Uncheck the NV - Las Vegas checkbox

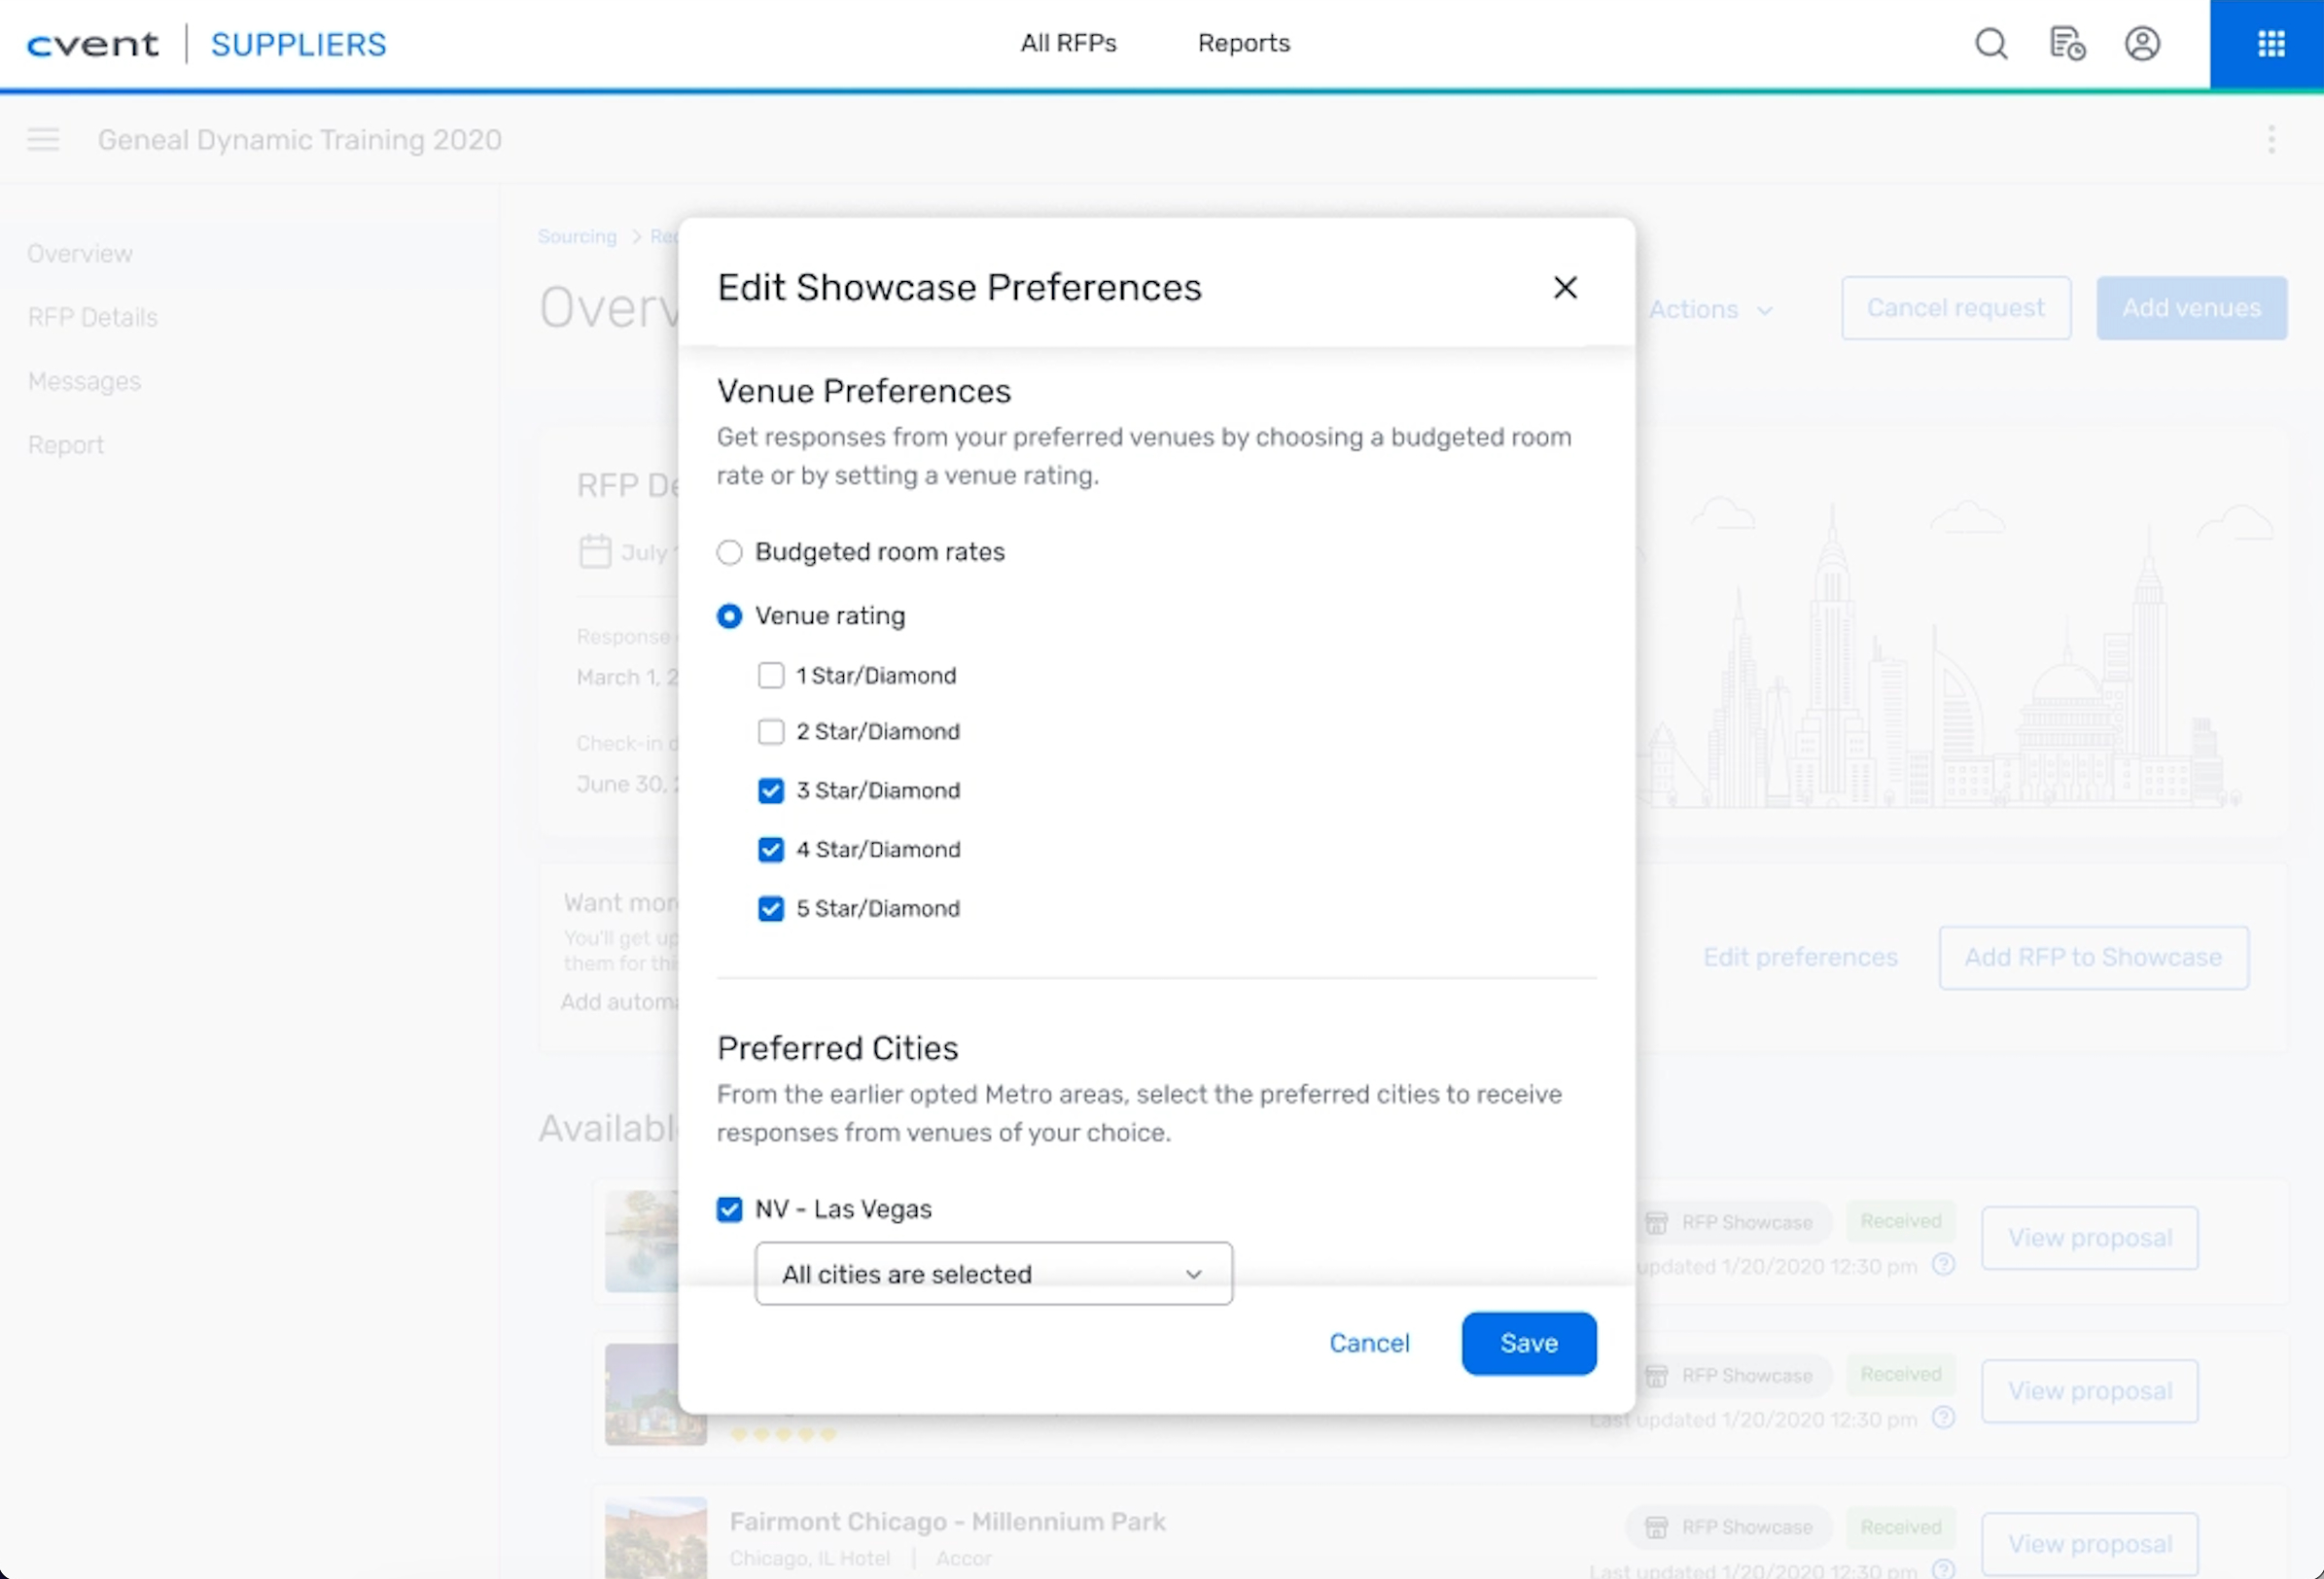730,1210
